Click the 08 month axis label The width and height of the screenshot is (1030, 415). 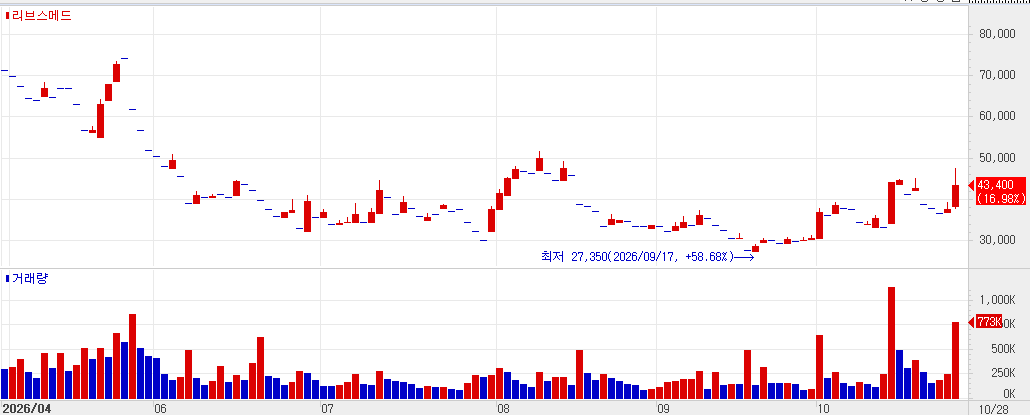(x=503, y=408)
